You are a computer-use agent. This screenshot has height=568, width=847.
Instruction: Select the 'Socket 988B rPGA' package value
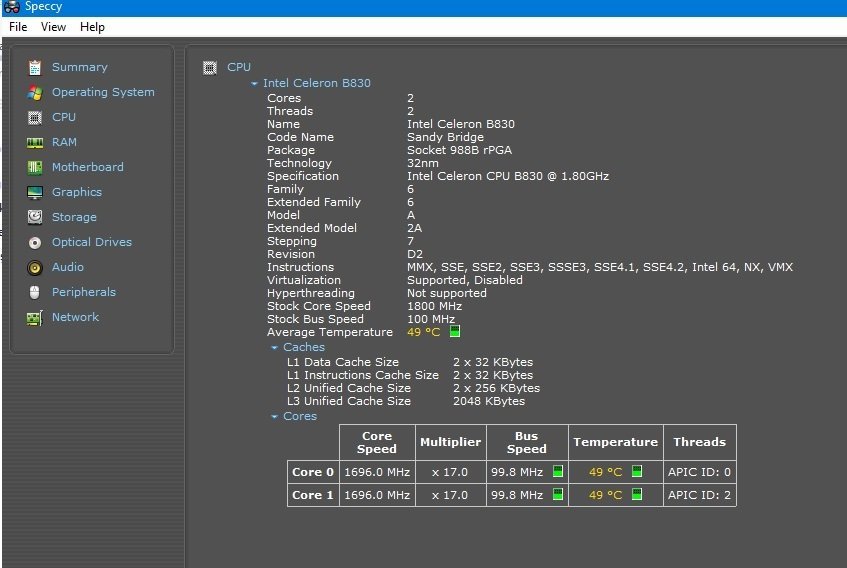click(459, 150)
